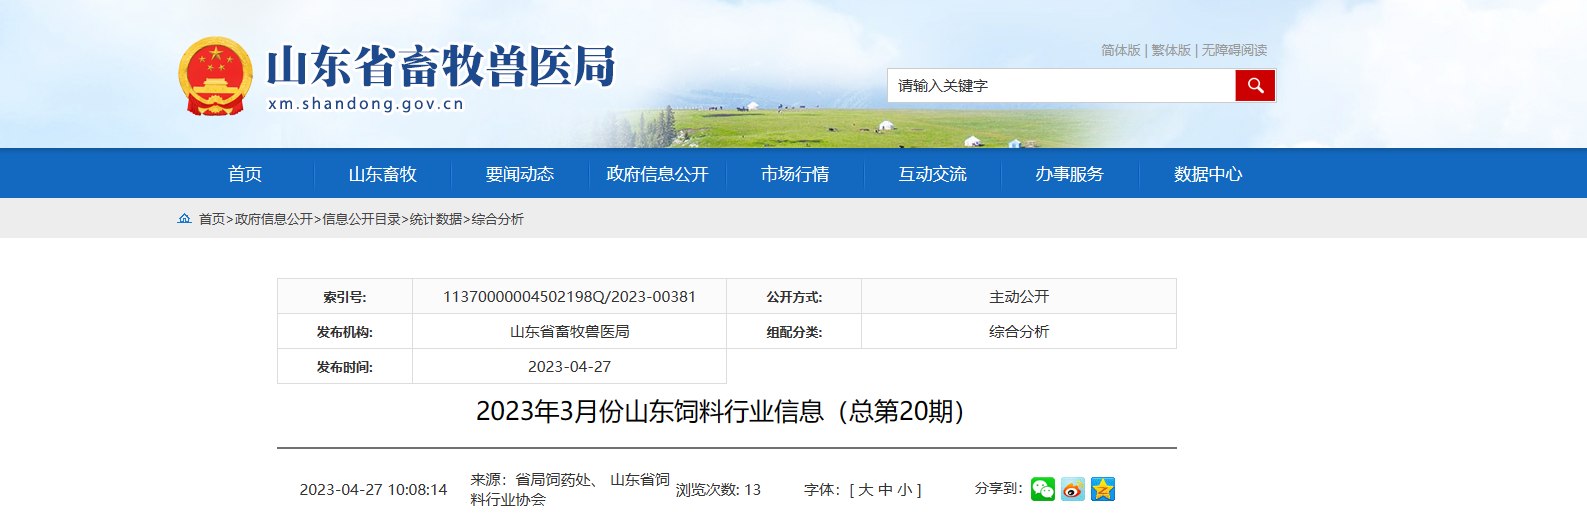
Task: Share article to WeChat
Action: coord(1043,489)
